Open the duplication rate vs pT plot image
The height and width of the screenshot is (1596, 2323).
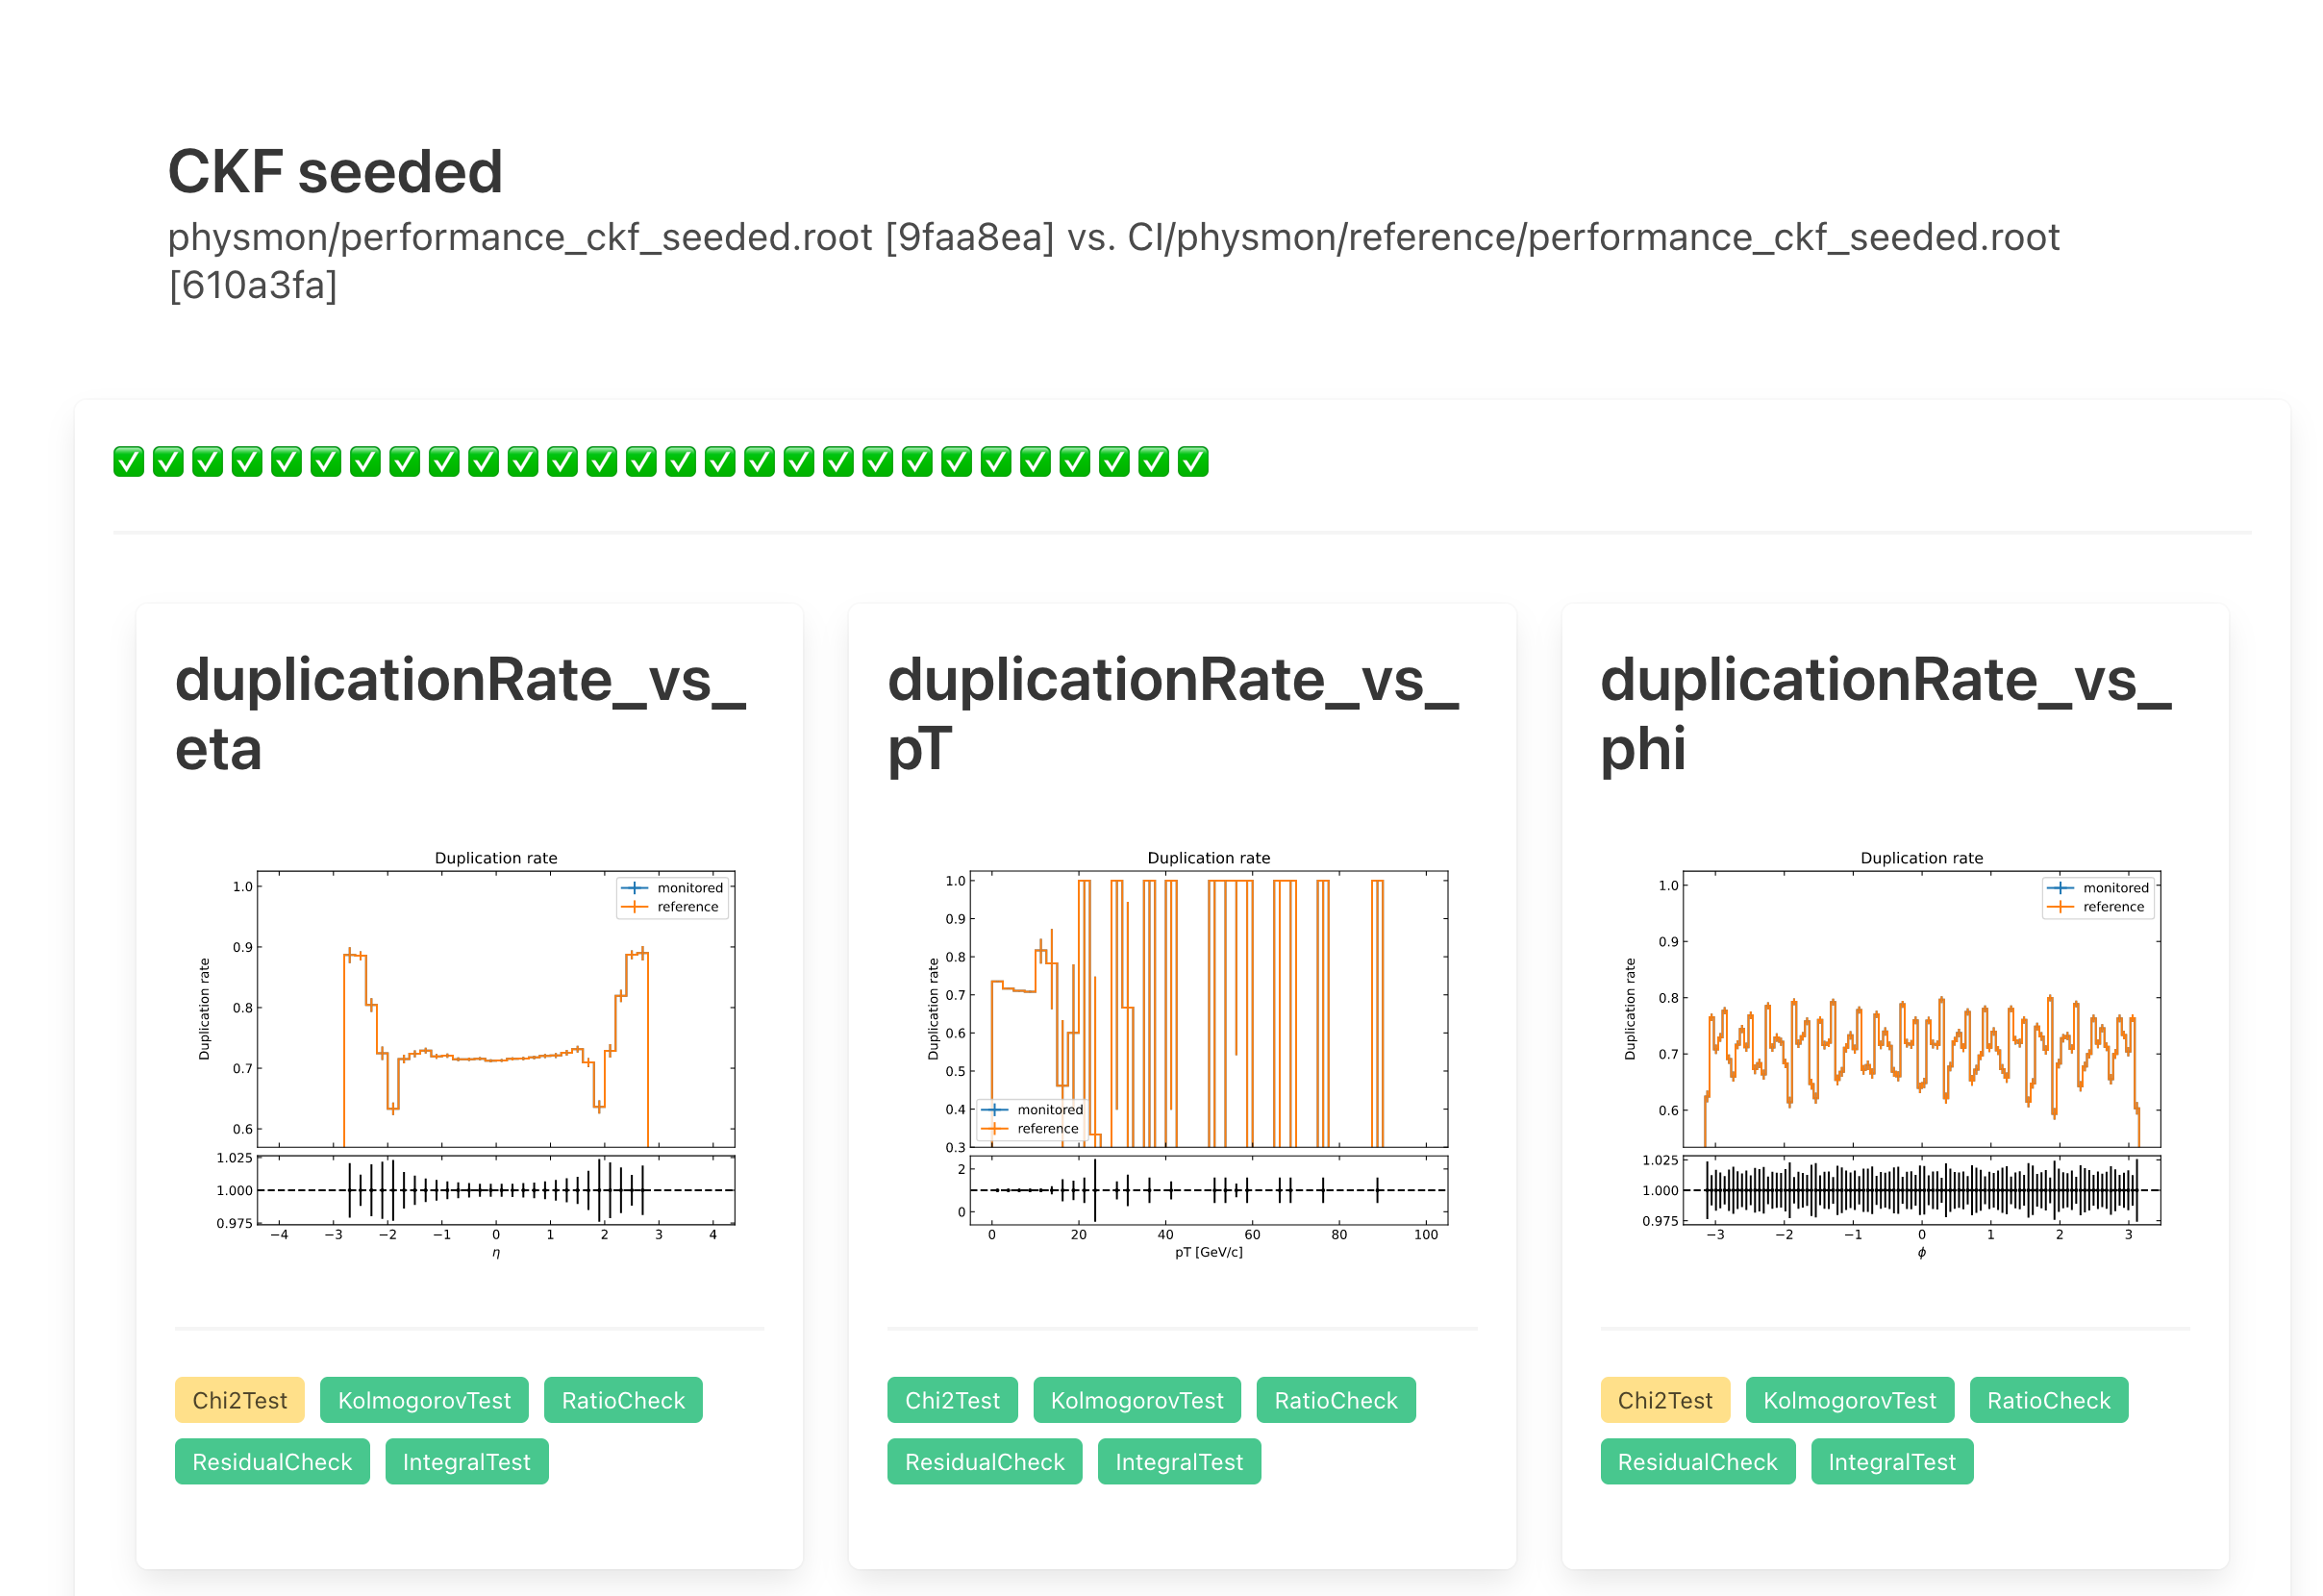[x=1182, y=1050]
